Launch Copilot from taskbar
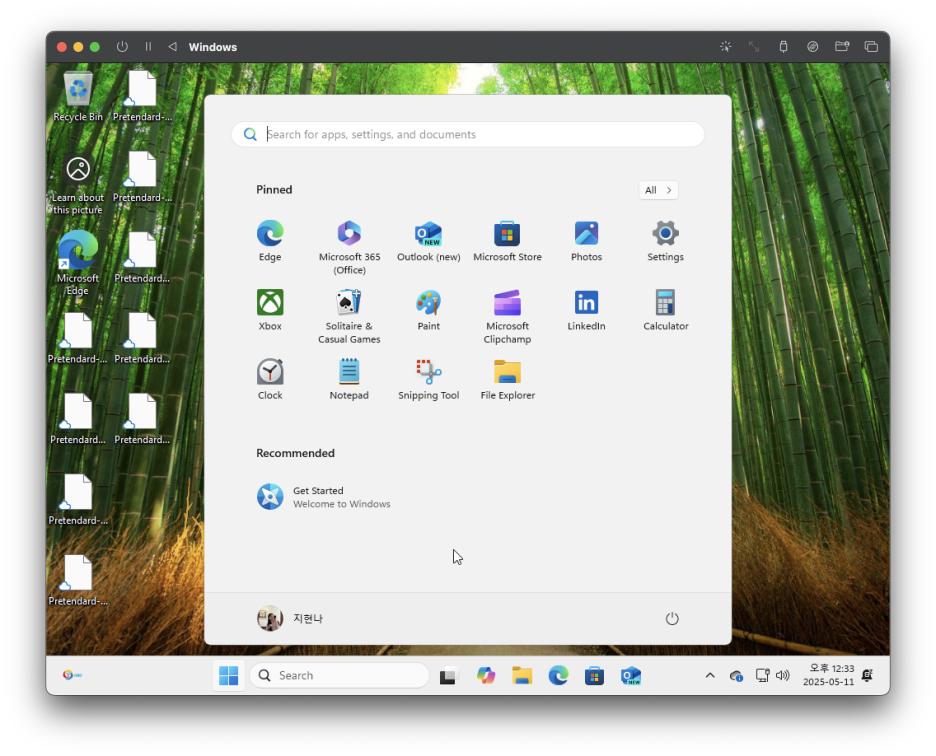 click(486, 675)
